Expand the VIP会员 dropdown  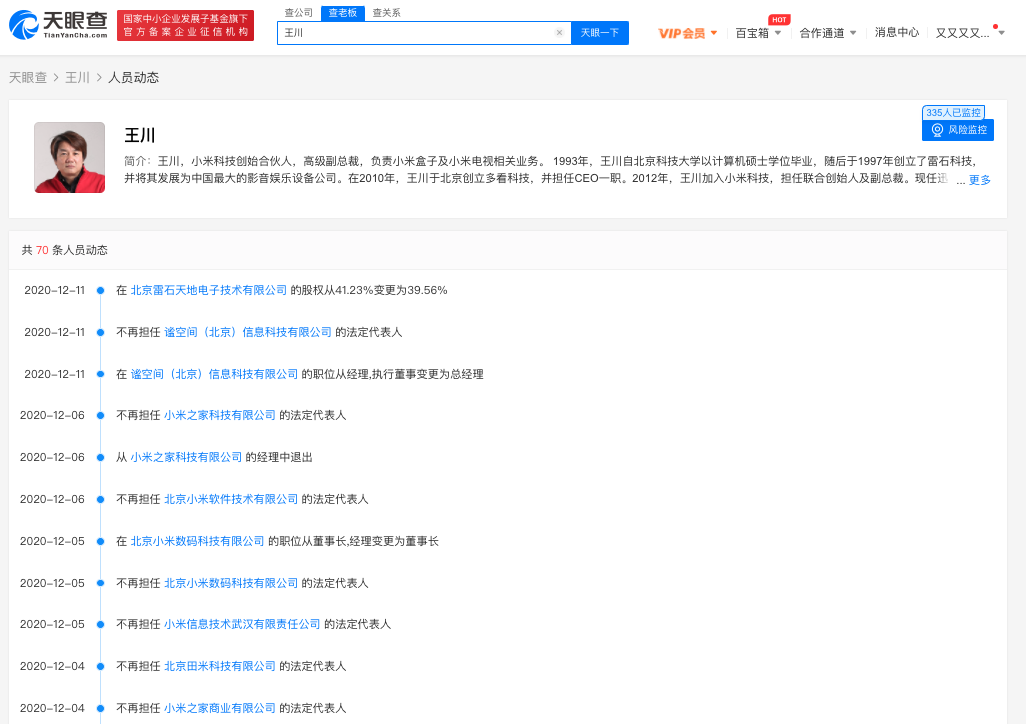pos(688,33)
